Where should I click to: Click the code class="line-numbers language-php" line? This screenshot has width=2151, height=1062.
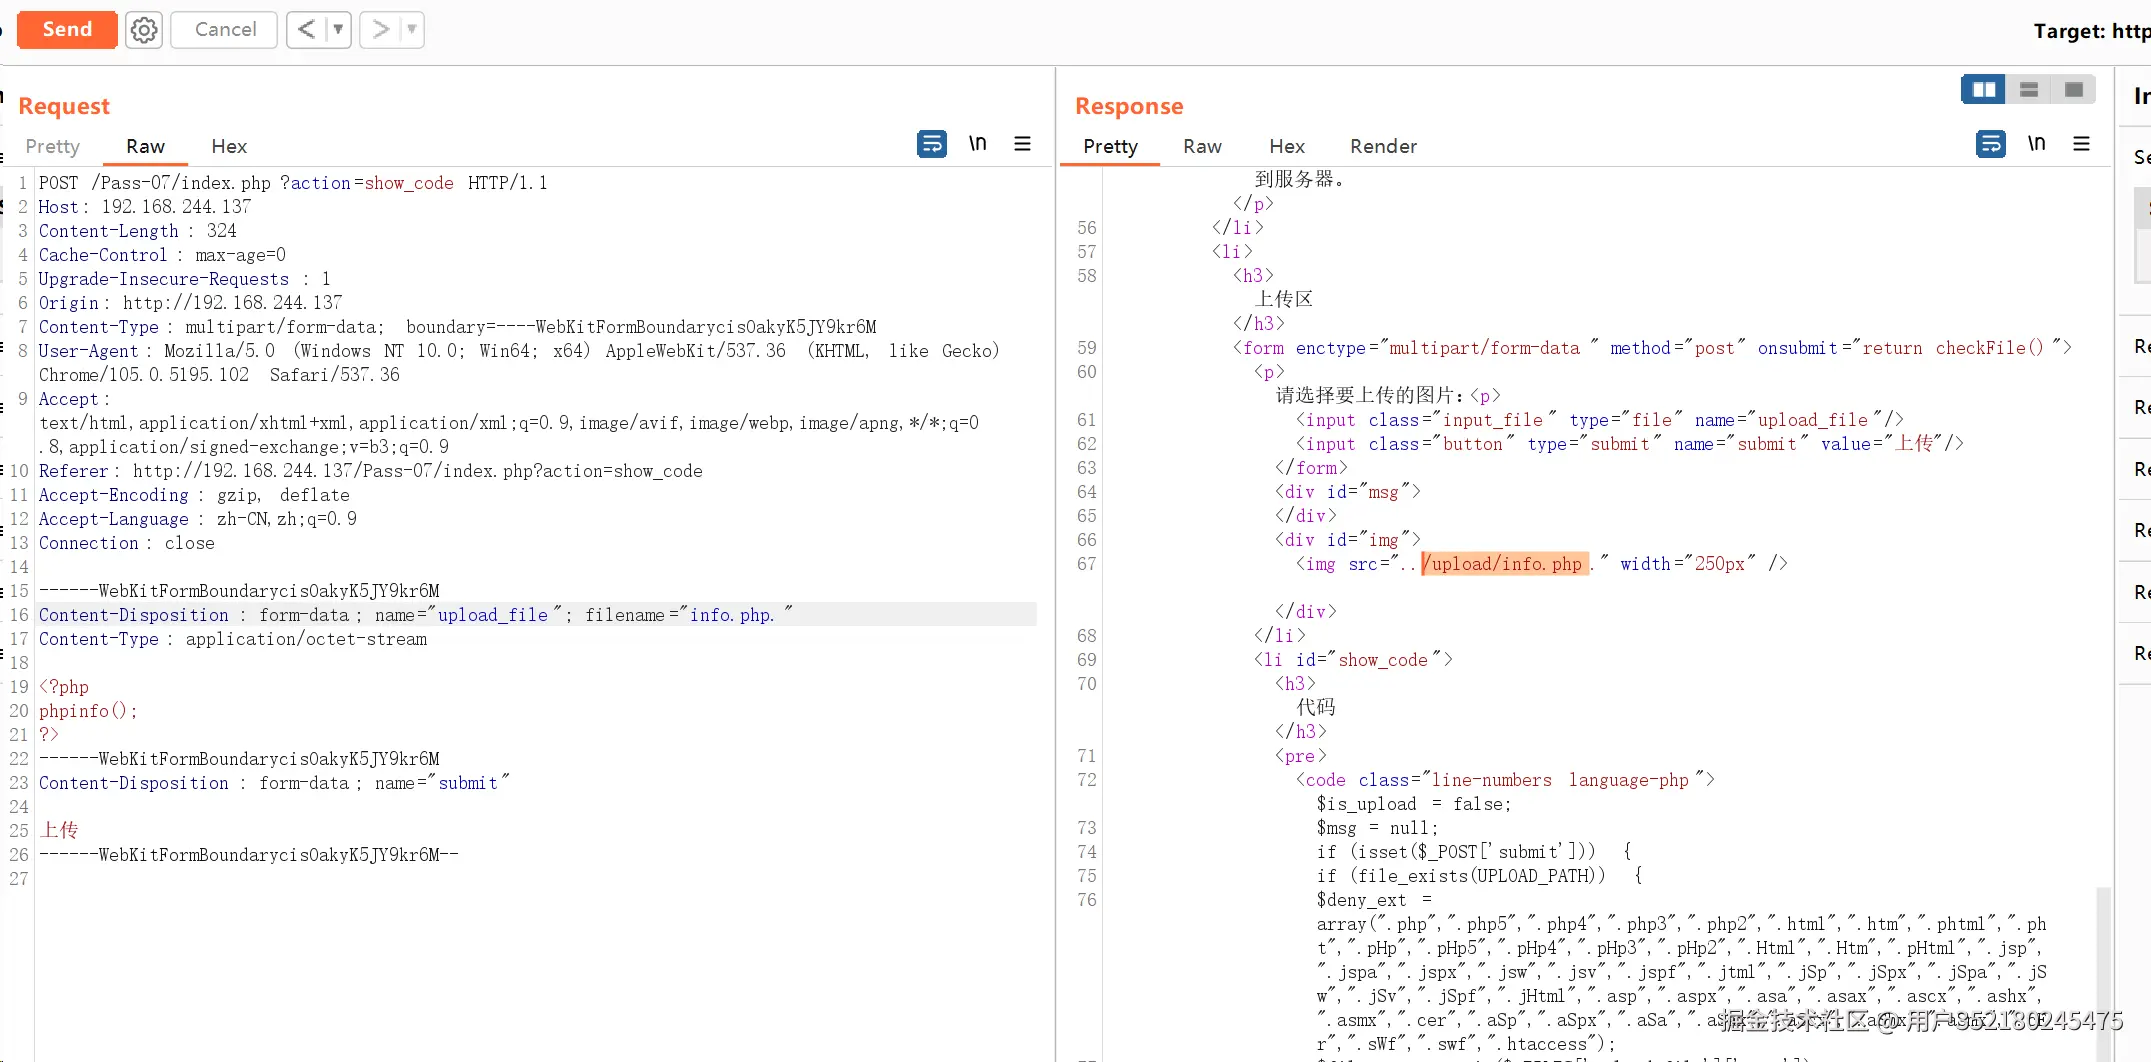(x=1505, y=780)
